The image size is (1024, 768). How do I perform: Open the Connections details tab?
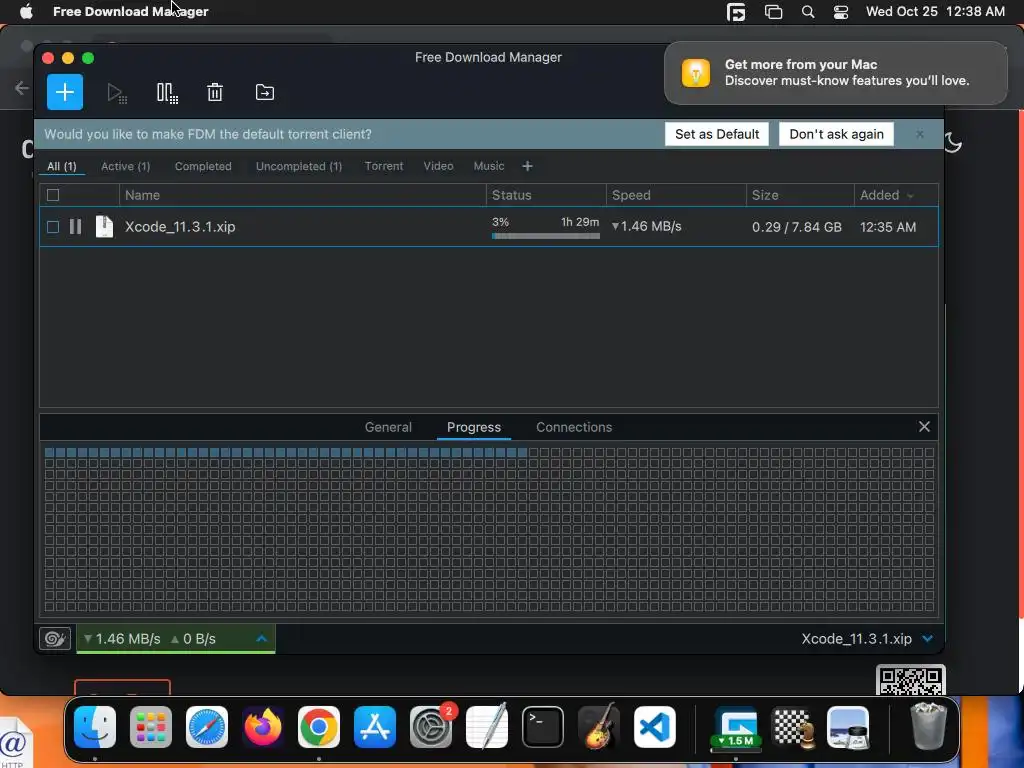tap(574, 427)
